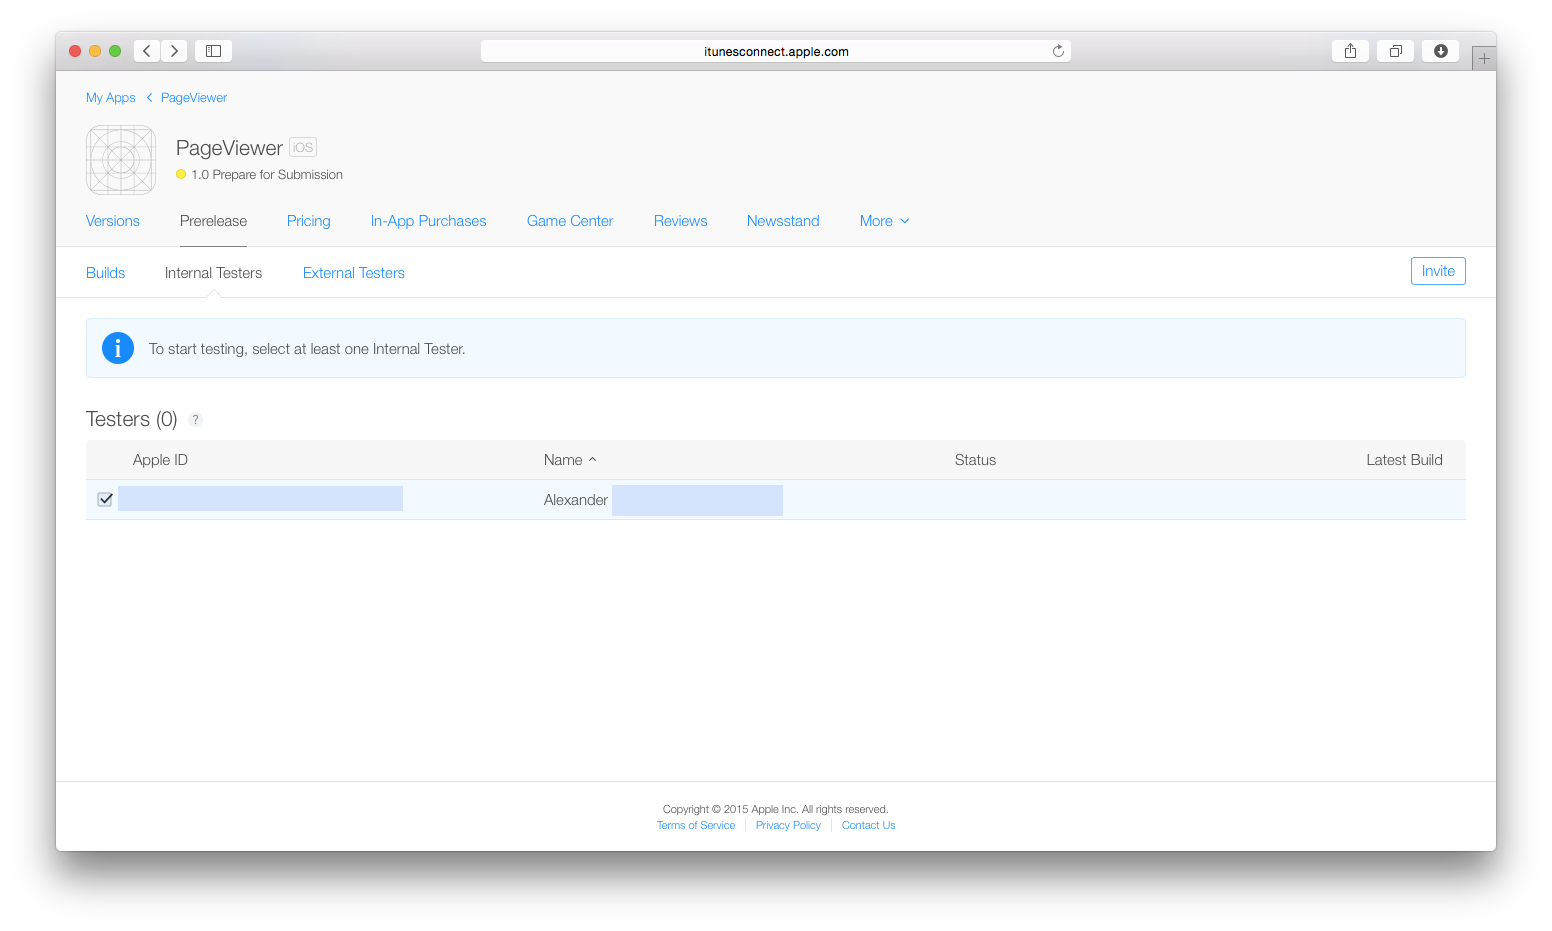This screenshot has height=931, width=1552.
Task: Click the Invite button
Action: pyautogui.click(x=1438, y=270)
